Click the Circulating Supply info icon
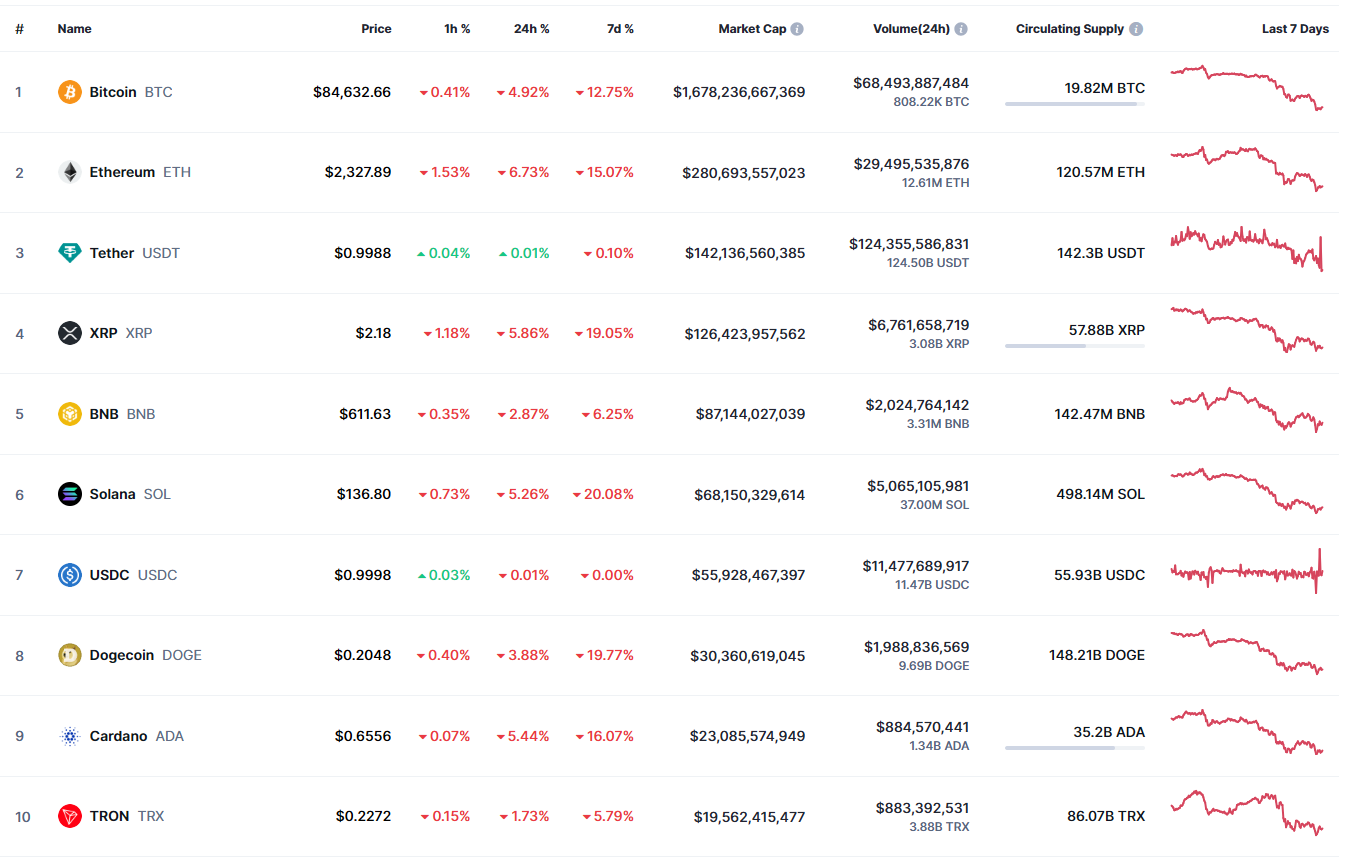This screenshot has height=864, width=1351. tap(1136, 29)
